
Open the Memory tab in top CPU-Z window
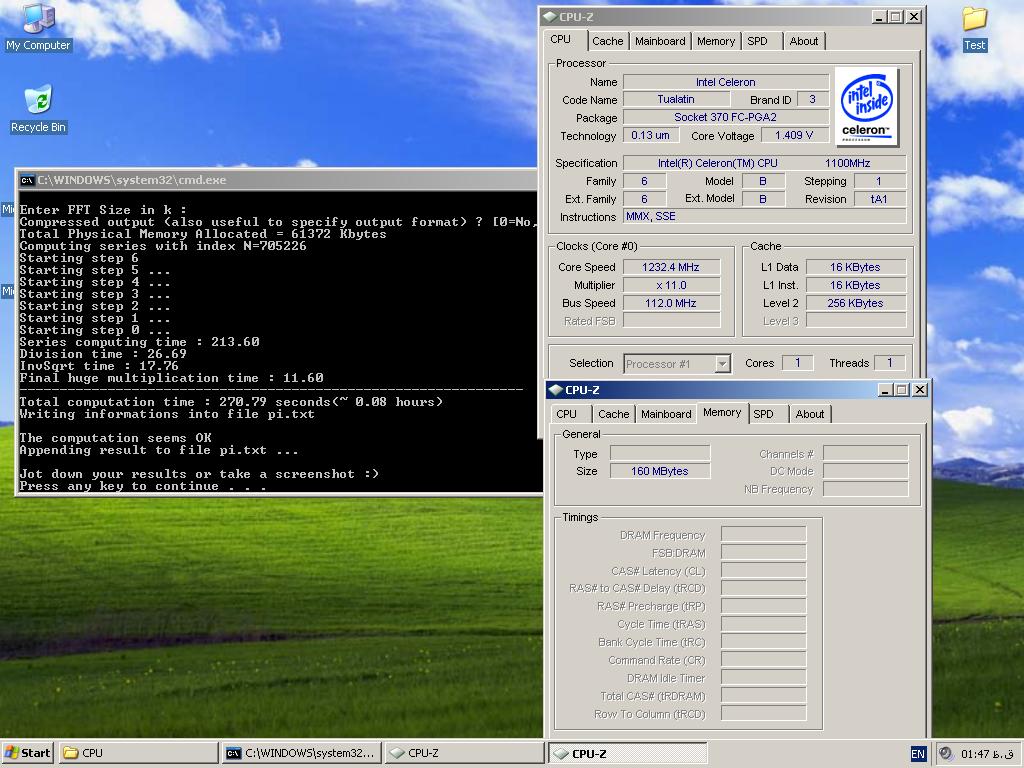716,41
